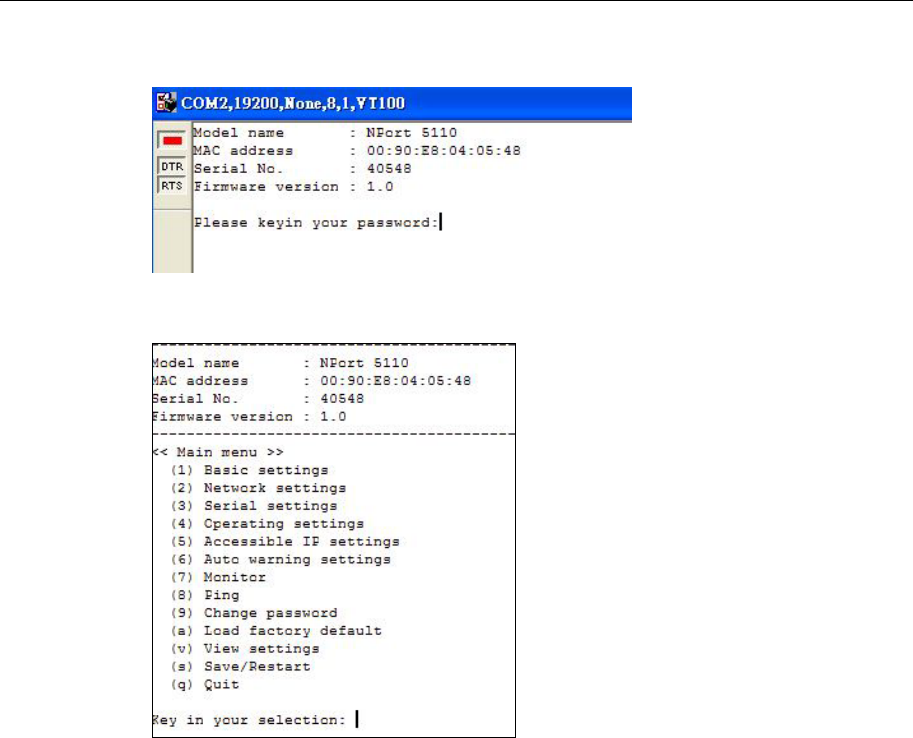Toggle the RTS signal button
The height and width of the screenshot is (738, 913).
pos(172,185)
